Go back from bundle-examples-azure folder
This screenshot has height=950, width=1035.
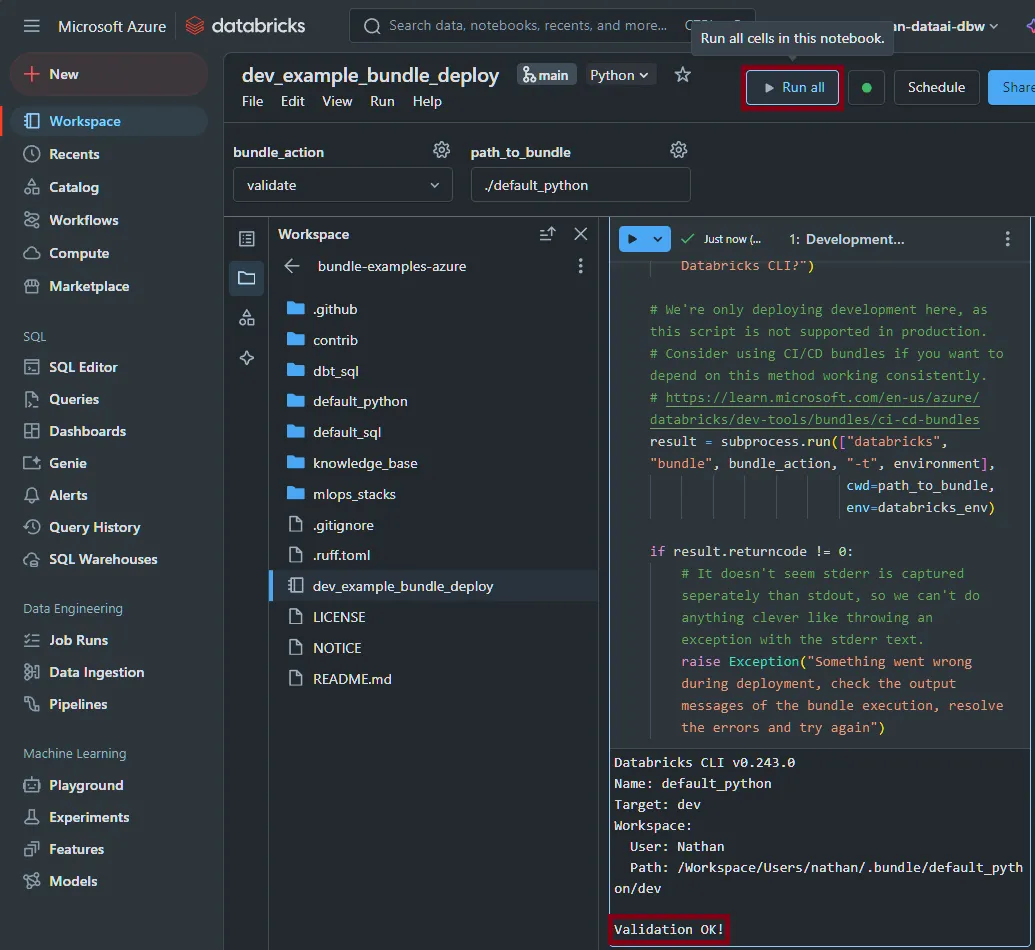point(292,266)
